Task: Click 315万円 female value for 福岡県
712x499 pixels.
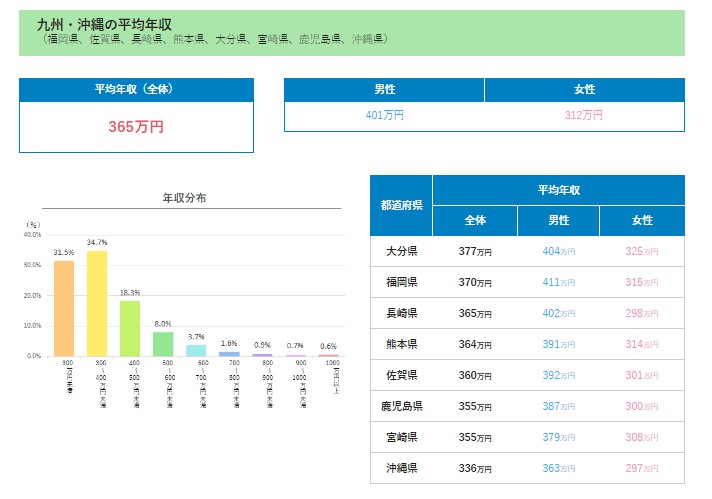Action: pyautogui.click(x=642, y=282)
